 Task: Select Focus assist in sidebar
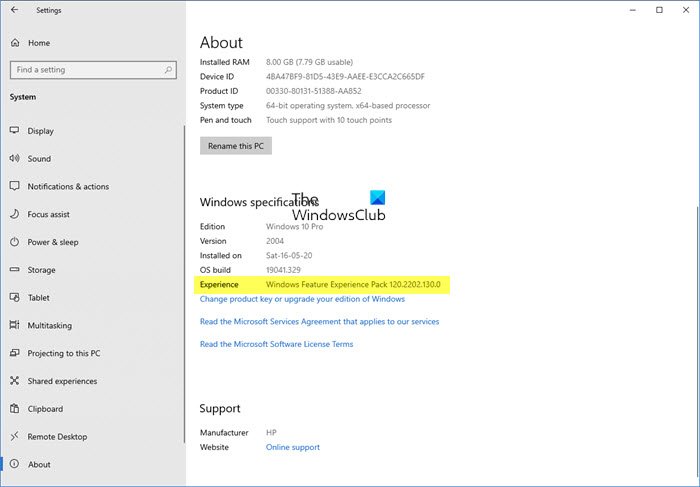(93, 214)
